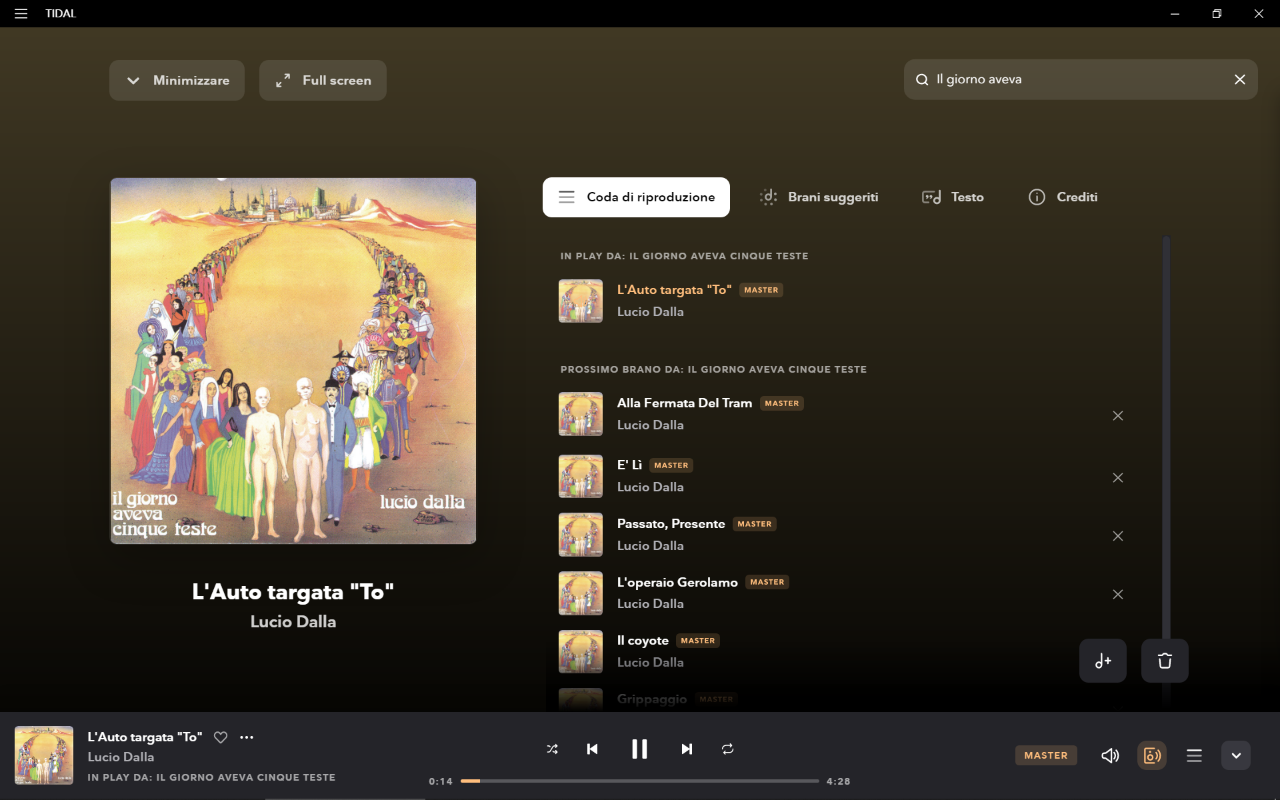Image resolution: width=1280 pixels, height=800 pixels.
Task: Switch to Full screen mode
Action: tap(323, 80)
